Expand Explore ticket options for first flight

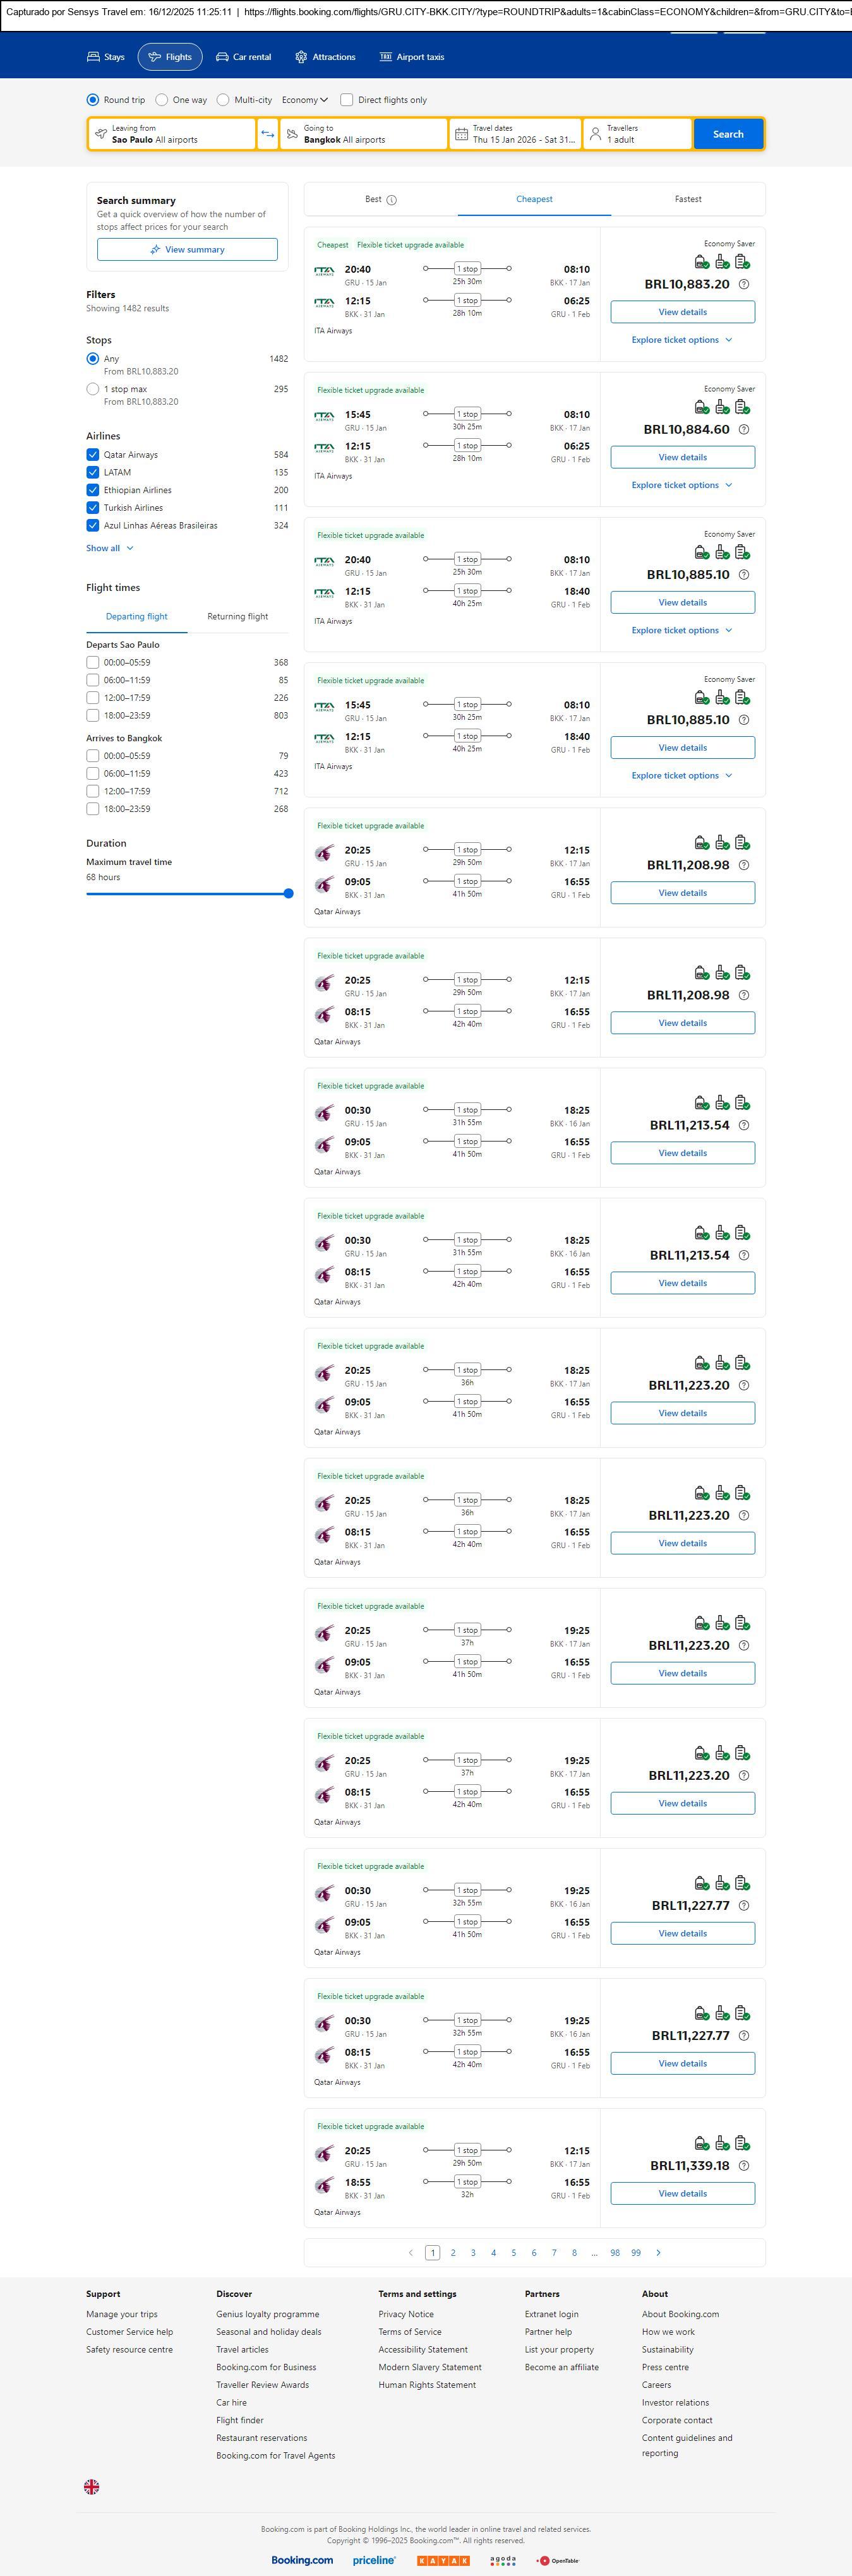pos(682,340)
